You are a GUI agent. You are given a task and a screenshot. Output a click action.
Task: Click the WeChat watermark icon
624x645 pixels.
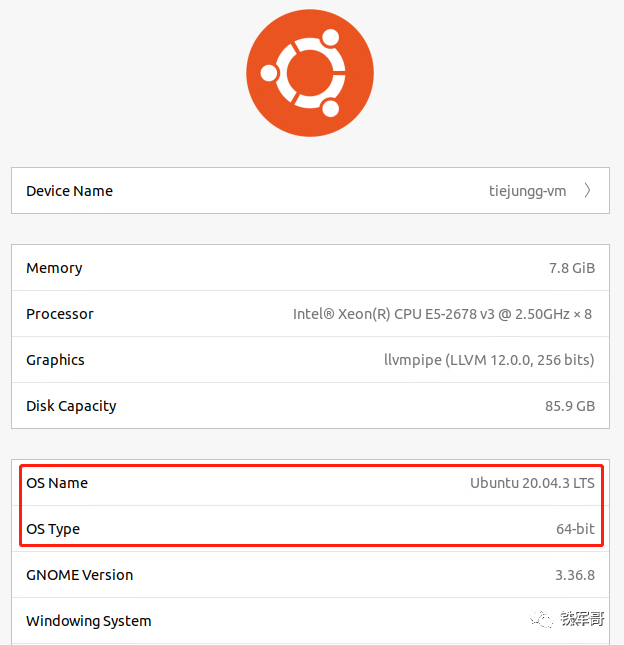click(x=541, y=619)
